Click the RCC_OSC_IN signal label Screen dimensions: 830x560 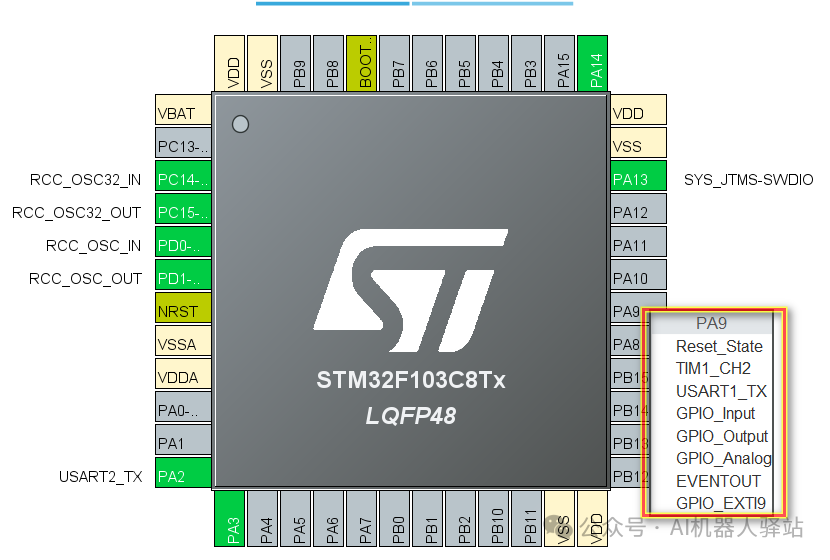pos(93,246)
